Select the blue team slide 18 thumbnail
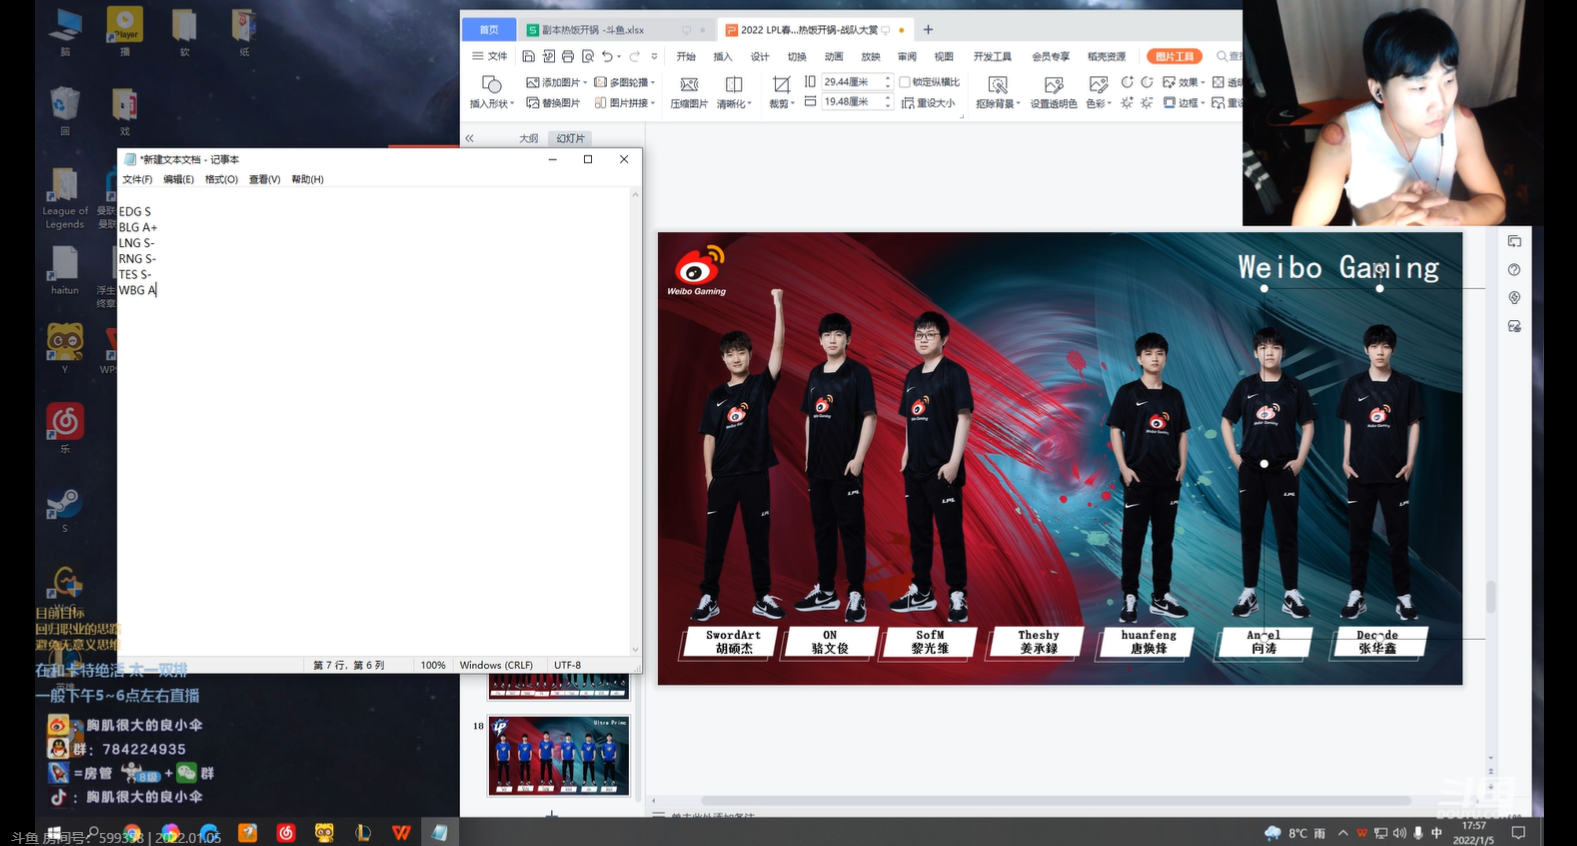This screenshot has width=1577, height=846. (559, 756)
